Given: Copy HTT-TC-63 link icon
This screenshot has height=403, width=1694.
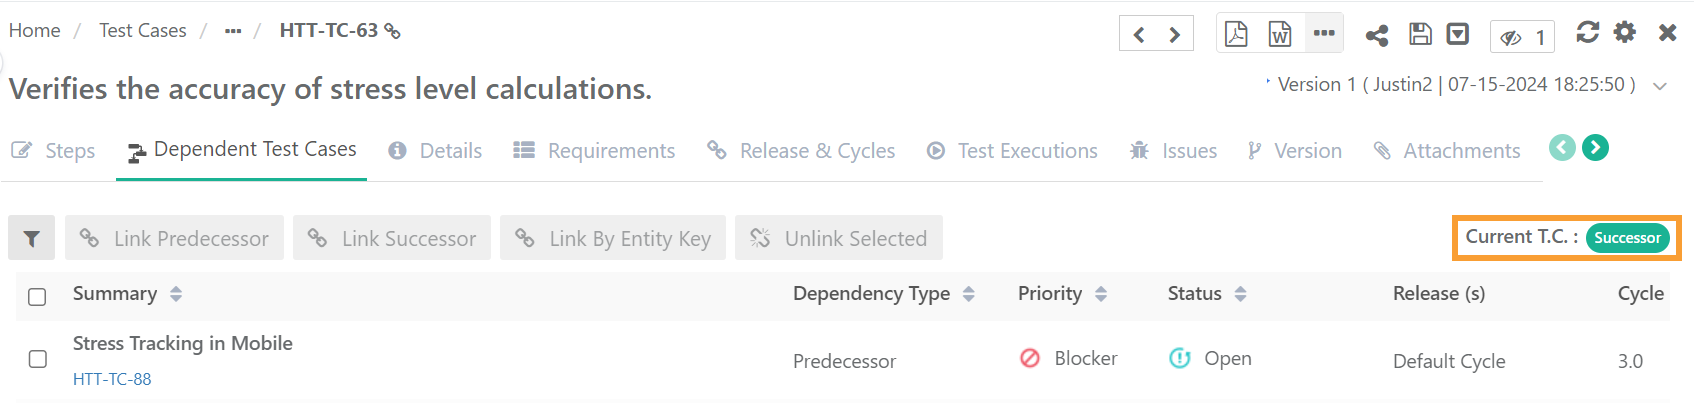Looking at the screenshot, I should (x=393, y=31).
